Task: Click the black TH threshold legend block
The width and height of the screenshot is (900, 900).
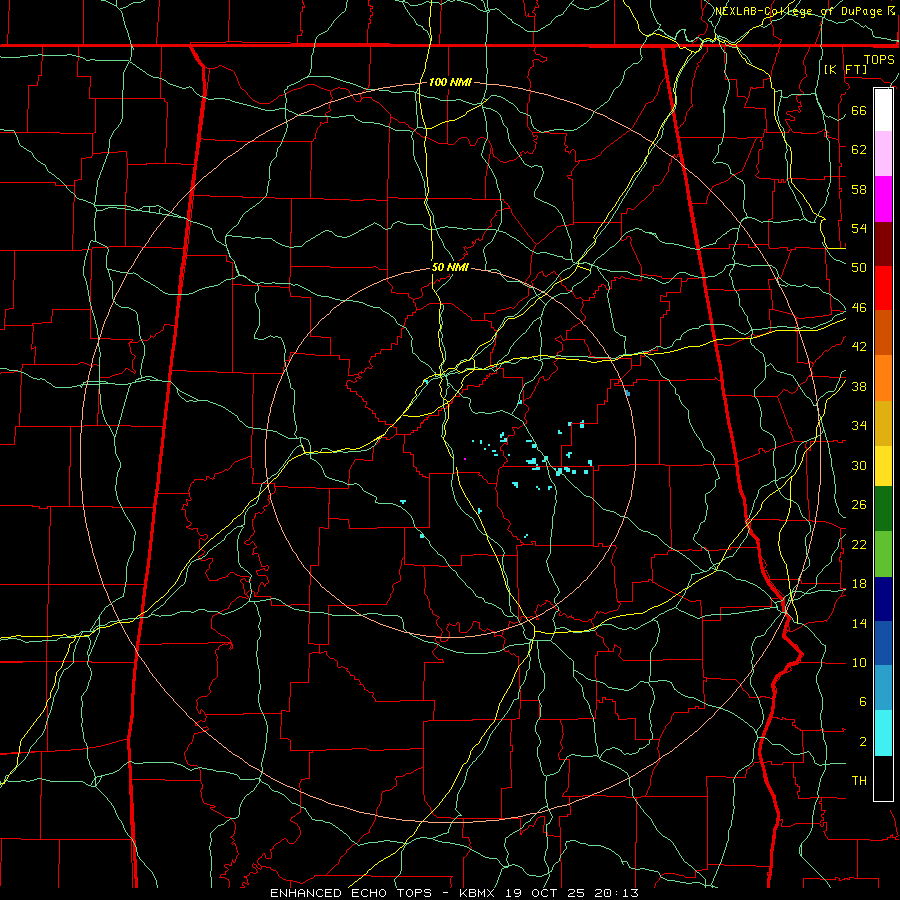Action: 883,778
